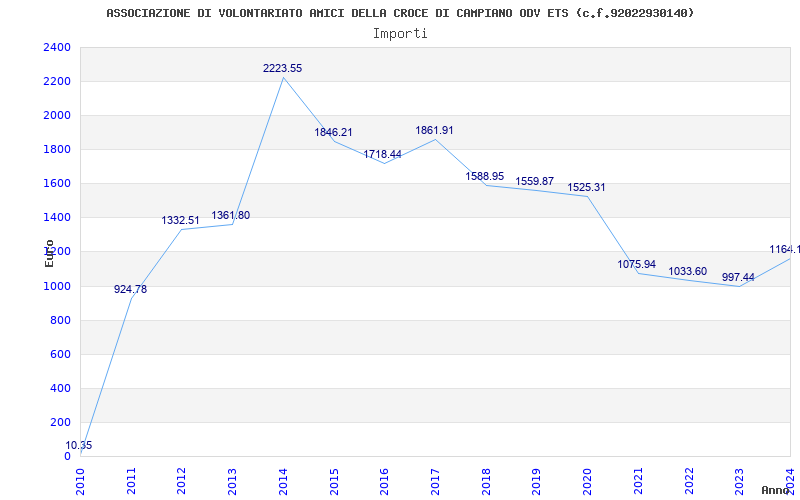Click the 'Euro' y-axis title
This screenshot has height=500, width=800.
point(49,253)
